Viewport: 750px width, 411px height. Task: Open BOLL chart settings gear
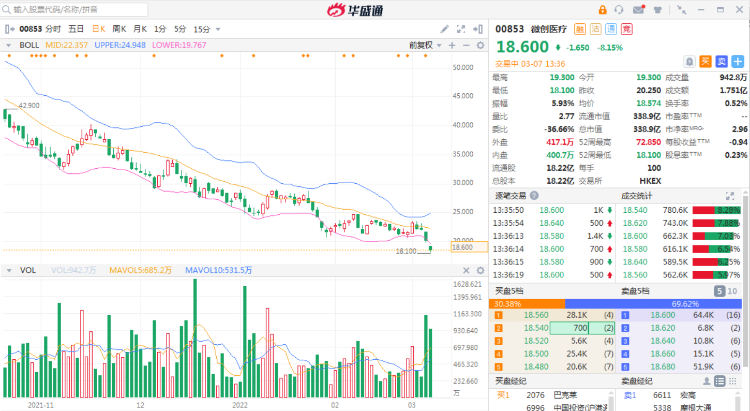[x=480, y=45]
